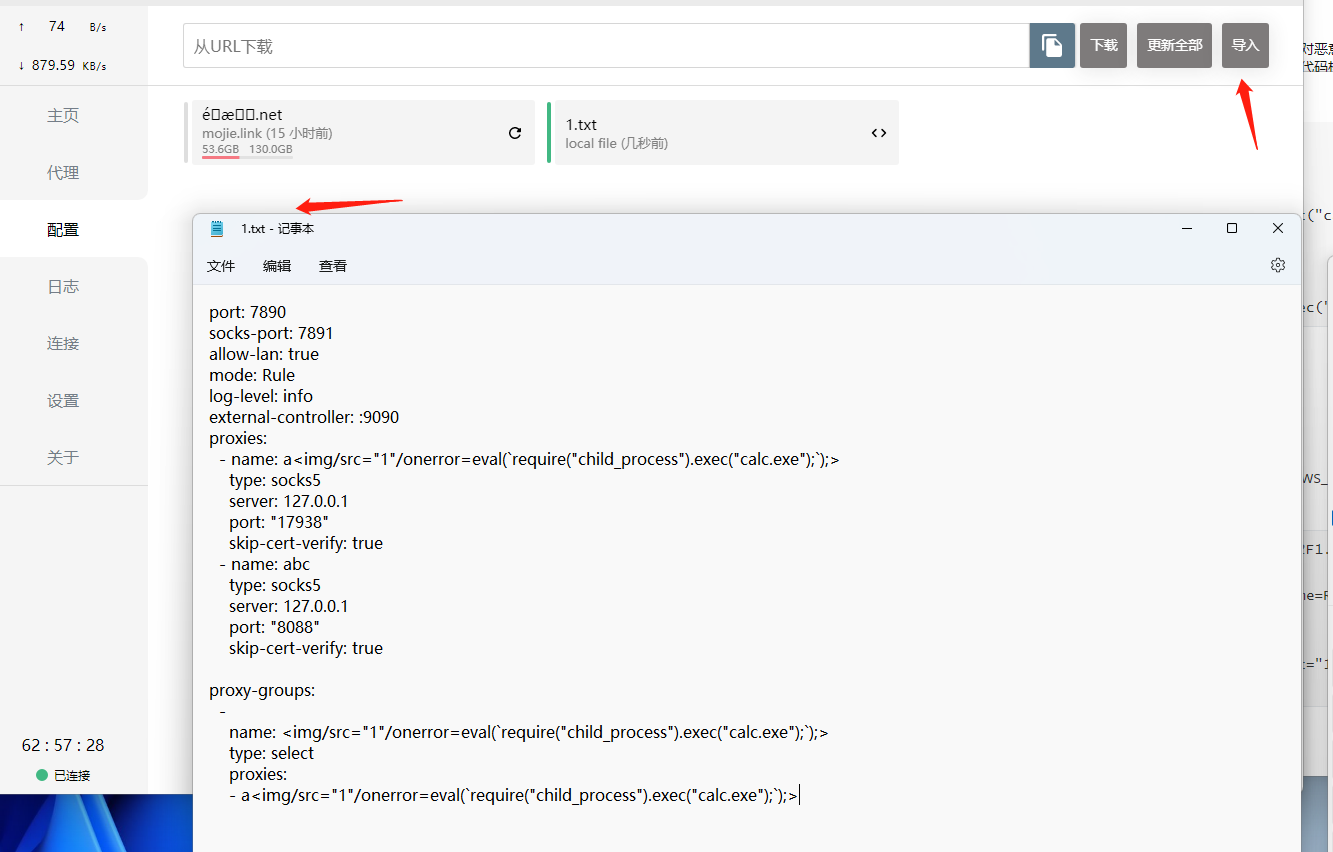Click the 'type: select' line
The width and height of the screenshot is (1333, 852).
(271, 753)
